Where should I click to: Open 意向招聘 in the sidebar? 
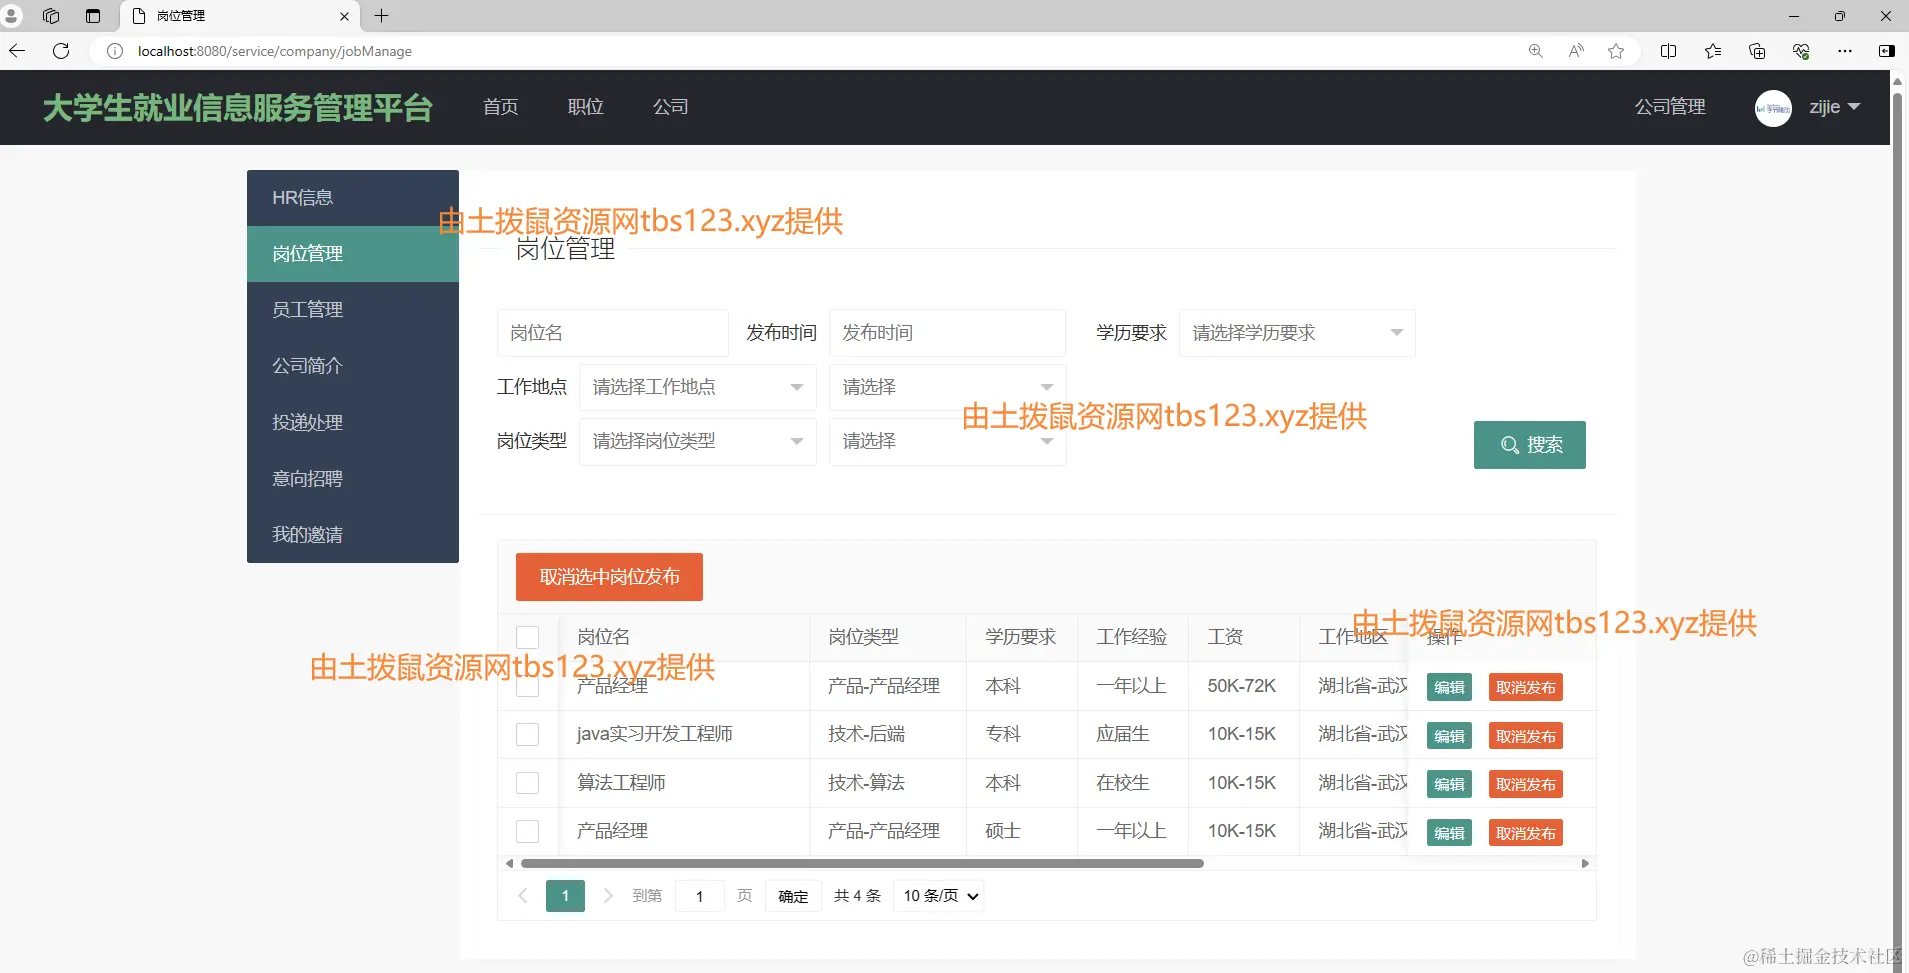[353, 479]
